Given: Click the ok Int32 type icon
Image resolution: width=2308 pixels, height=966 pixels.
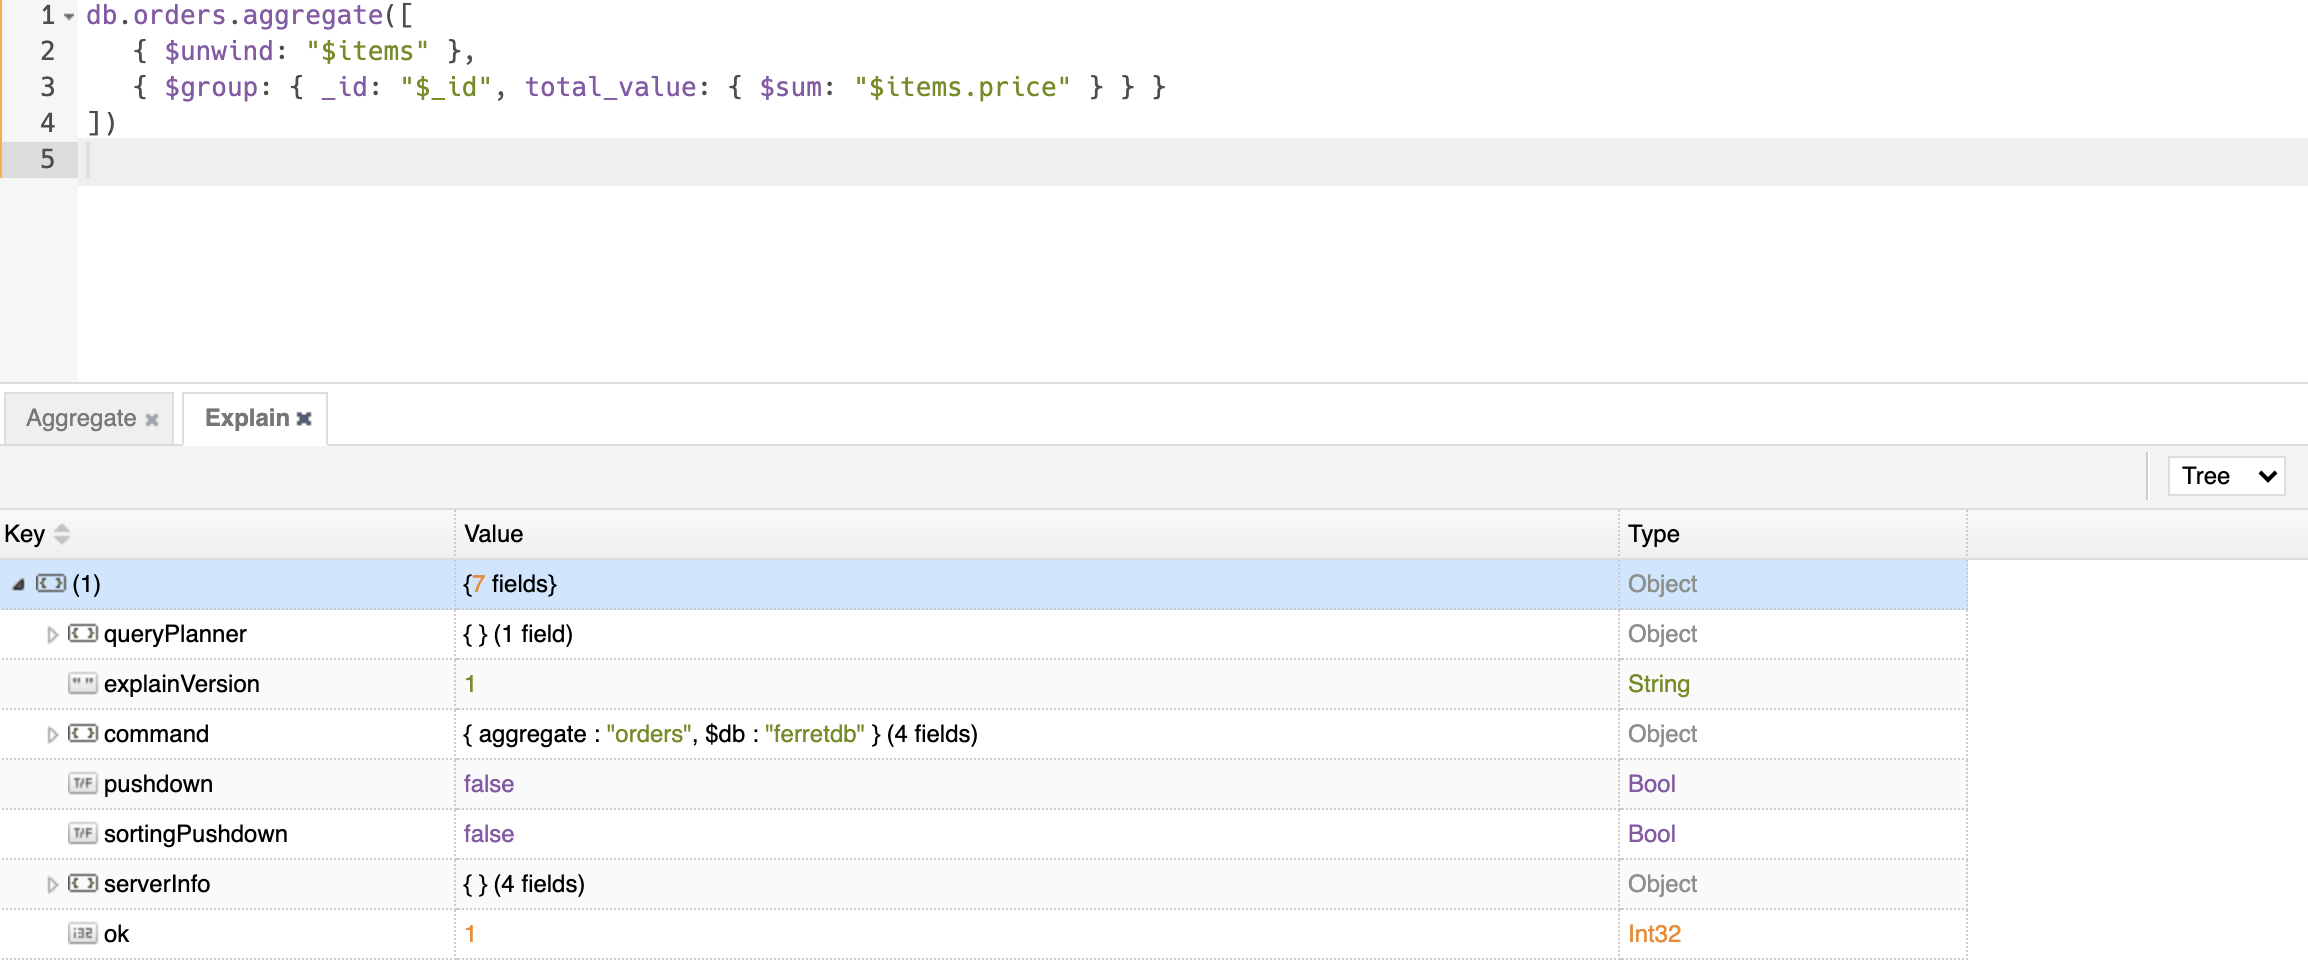Looking at the screenshot, I should tap(82, 934).
